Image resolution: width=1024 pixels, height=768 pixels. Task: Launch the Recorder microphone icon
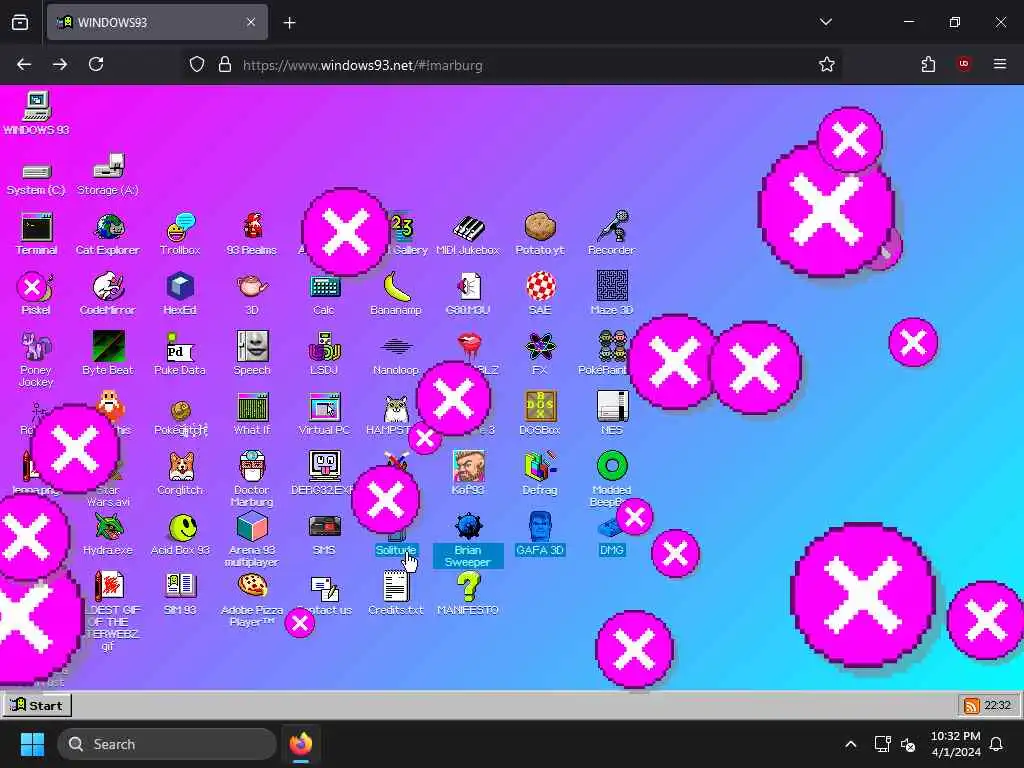click(x=612, y=227)
